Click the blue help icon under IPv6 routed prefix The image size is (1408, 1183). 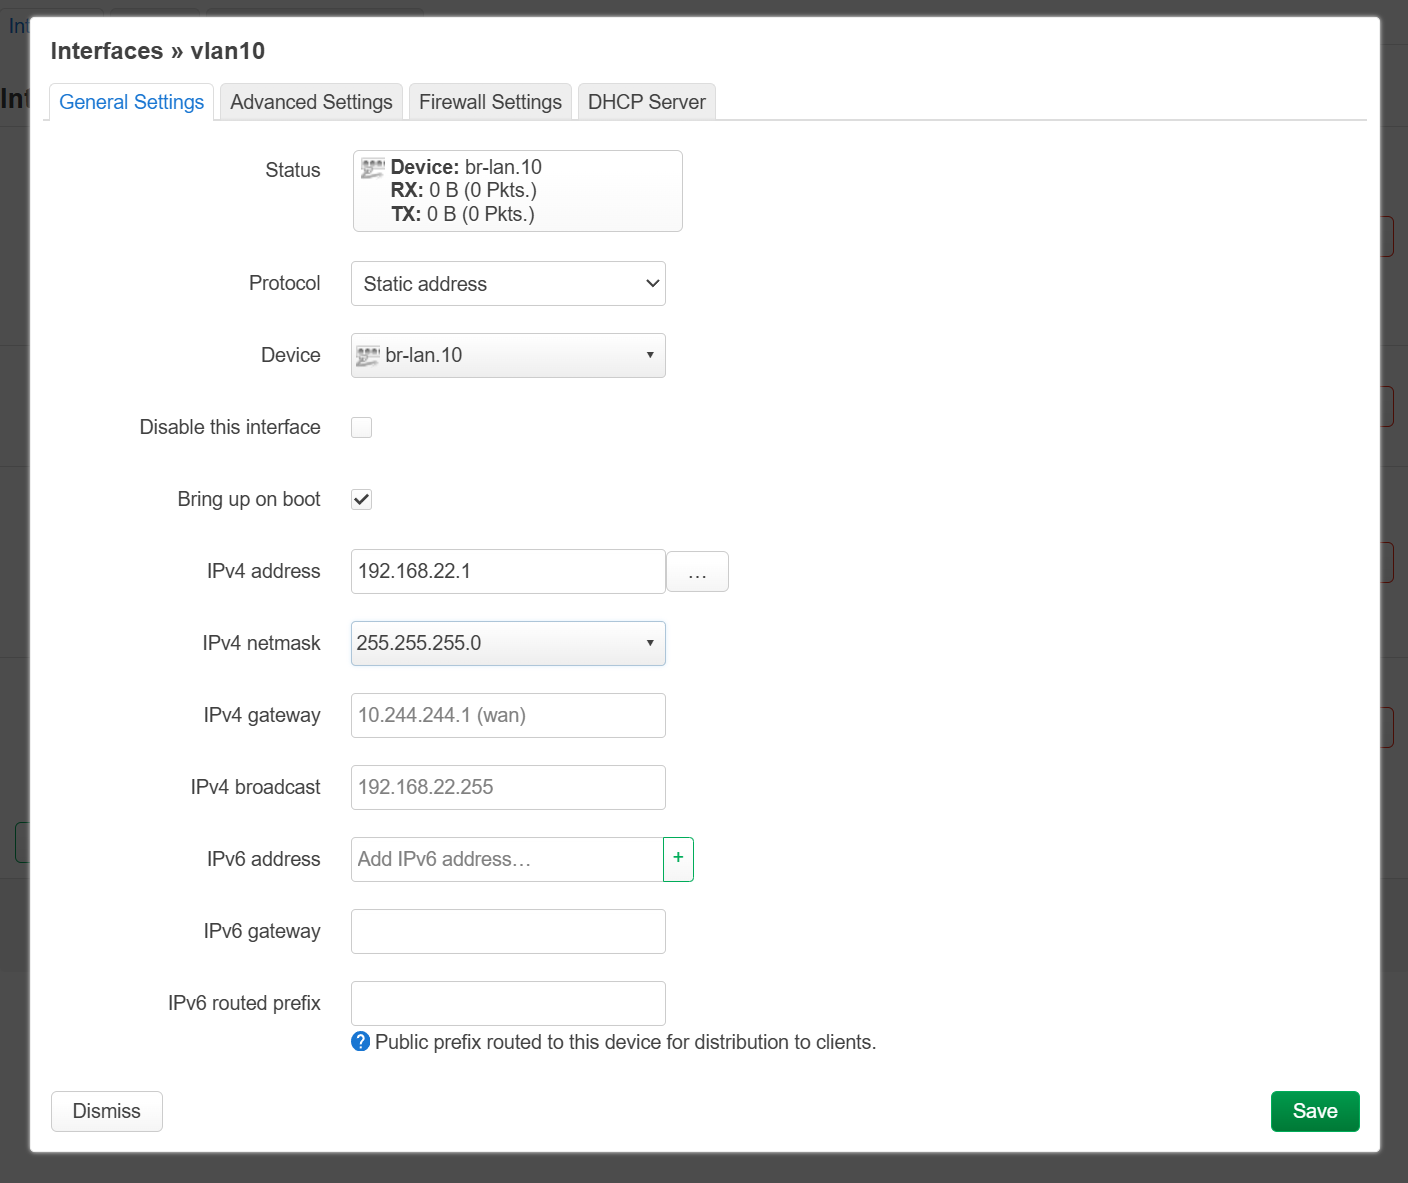pos(361,1042)
